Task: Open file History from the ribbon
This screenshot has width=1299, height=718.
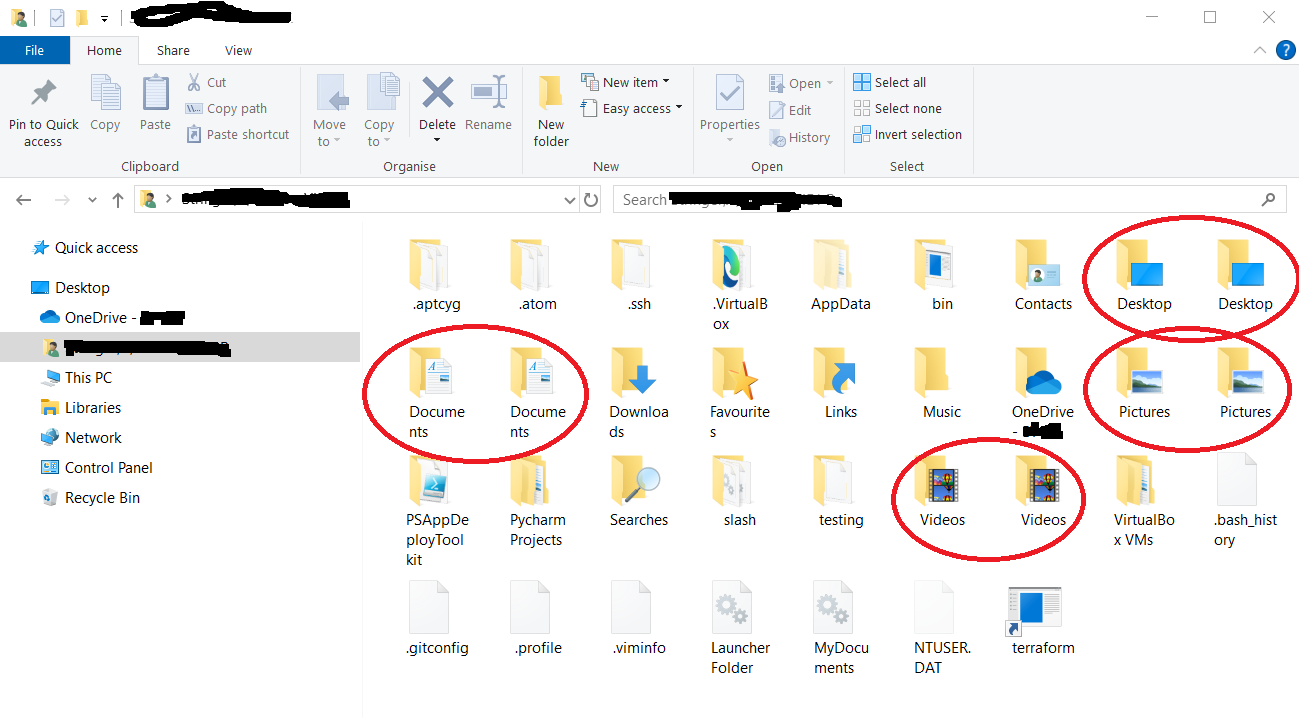Action: [x=801, y=137]
